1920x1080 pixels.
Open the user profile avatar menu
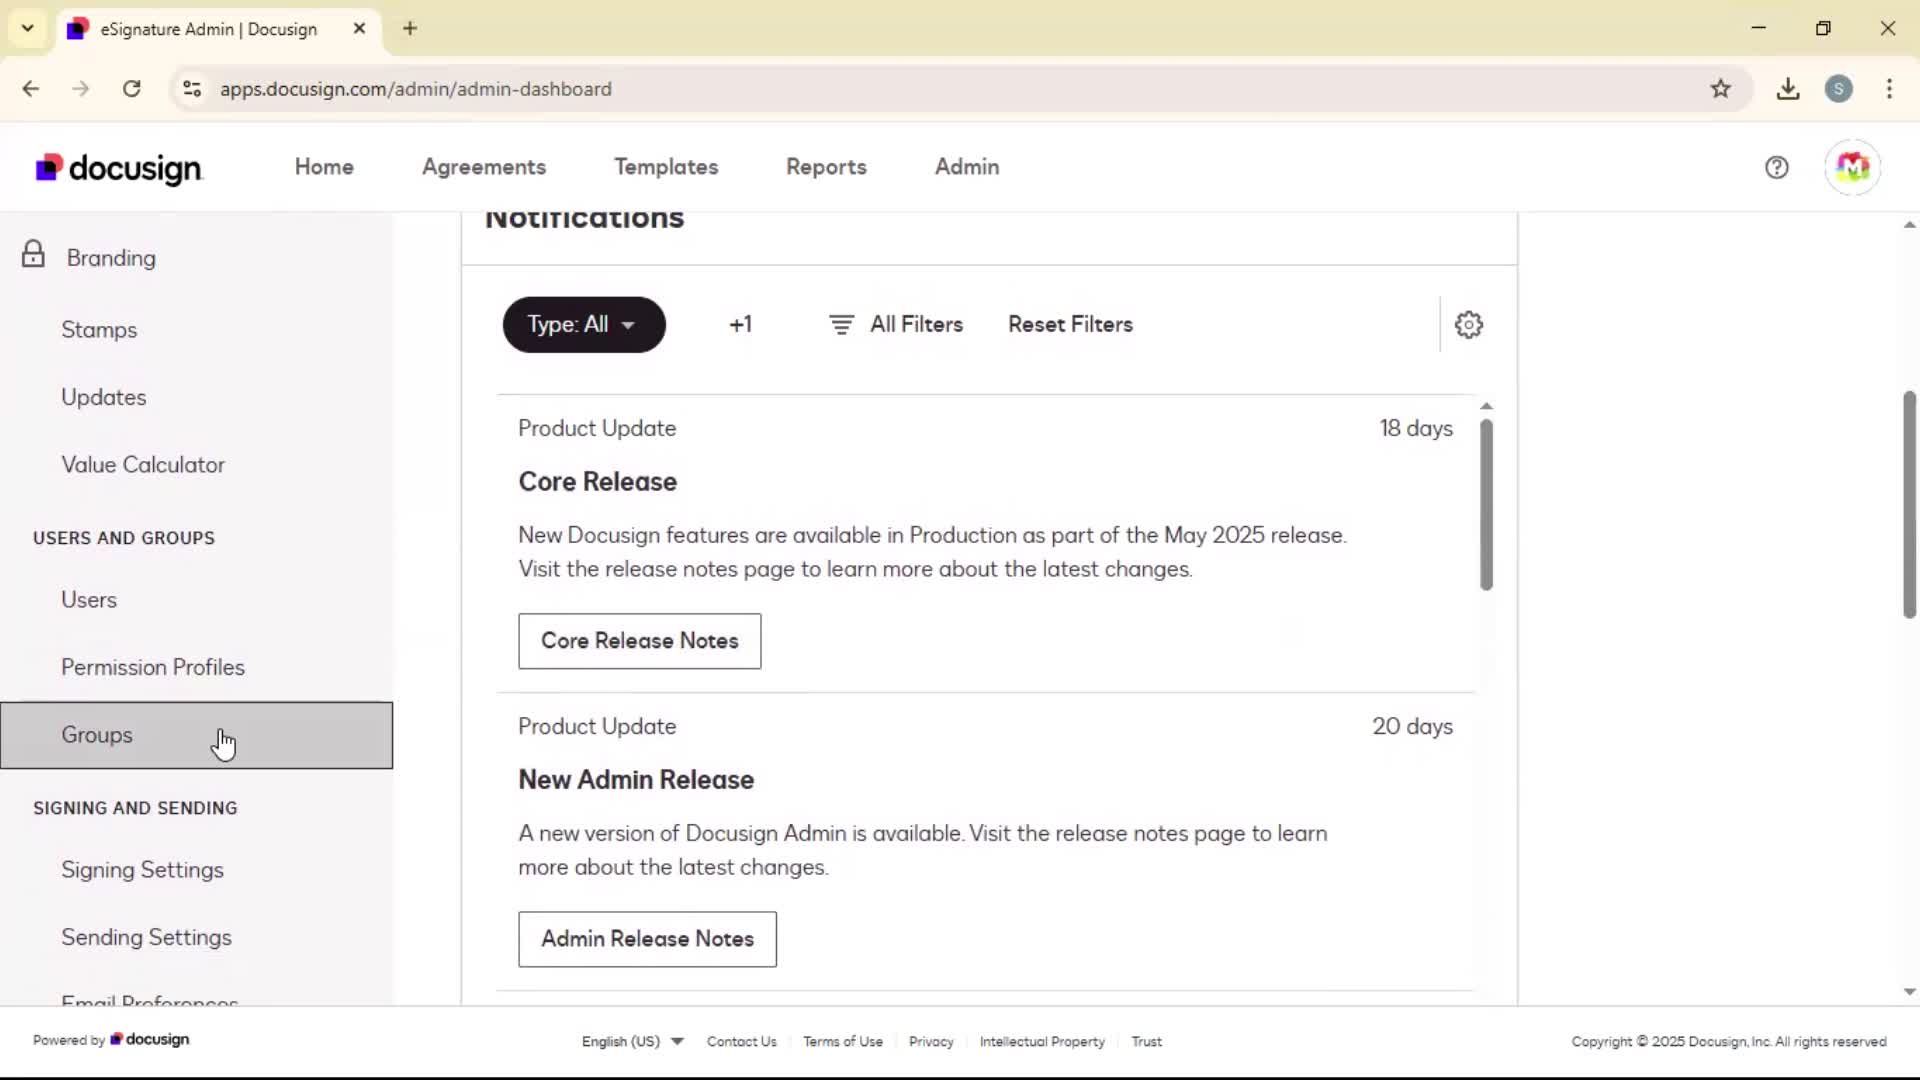click(1852, 167)
